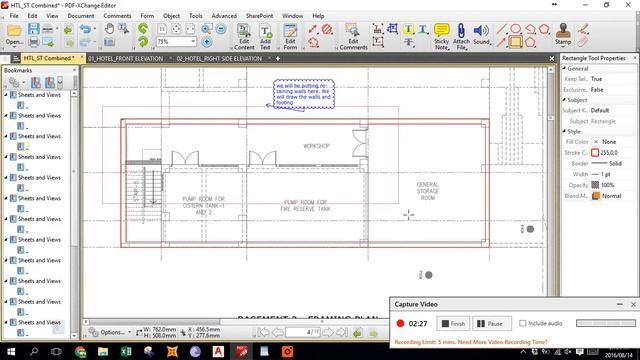Click the Save floppy disk icon
Screen dimensions: 640x360
[34, 29]
